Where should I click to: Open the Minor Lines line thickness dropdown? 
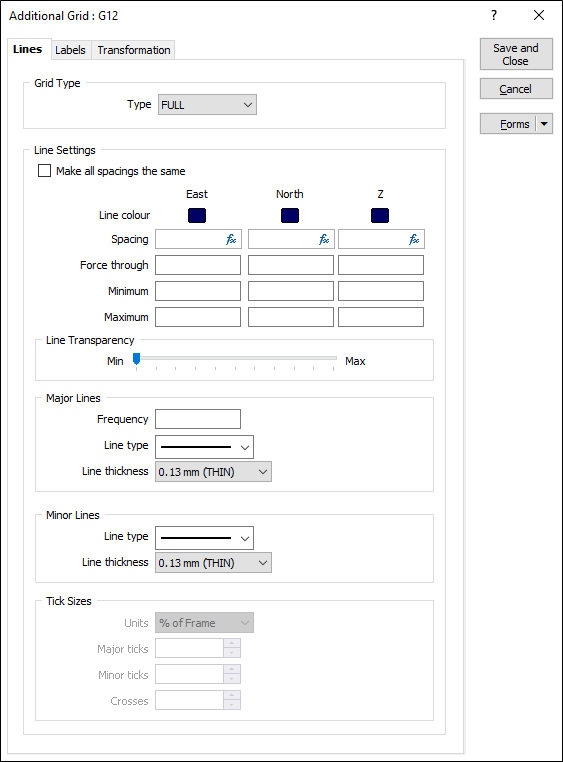point(213,563)
